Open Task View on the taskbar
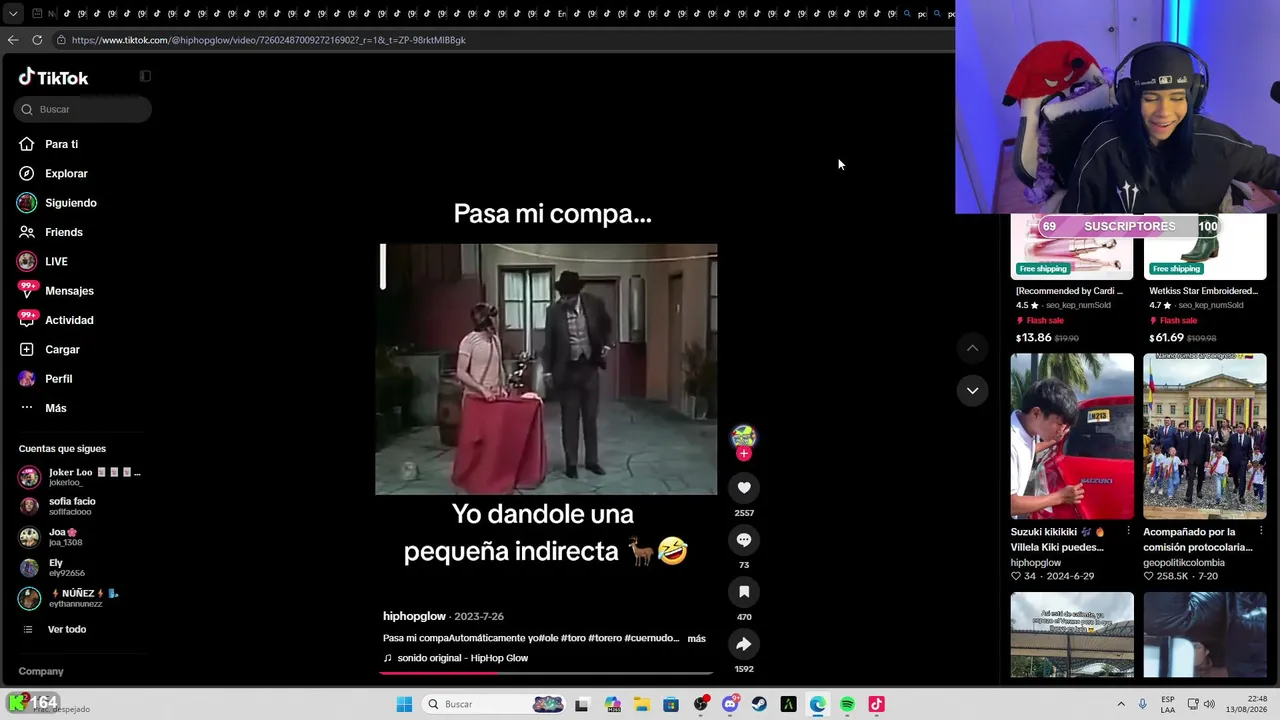 [582, 704]
